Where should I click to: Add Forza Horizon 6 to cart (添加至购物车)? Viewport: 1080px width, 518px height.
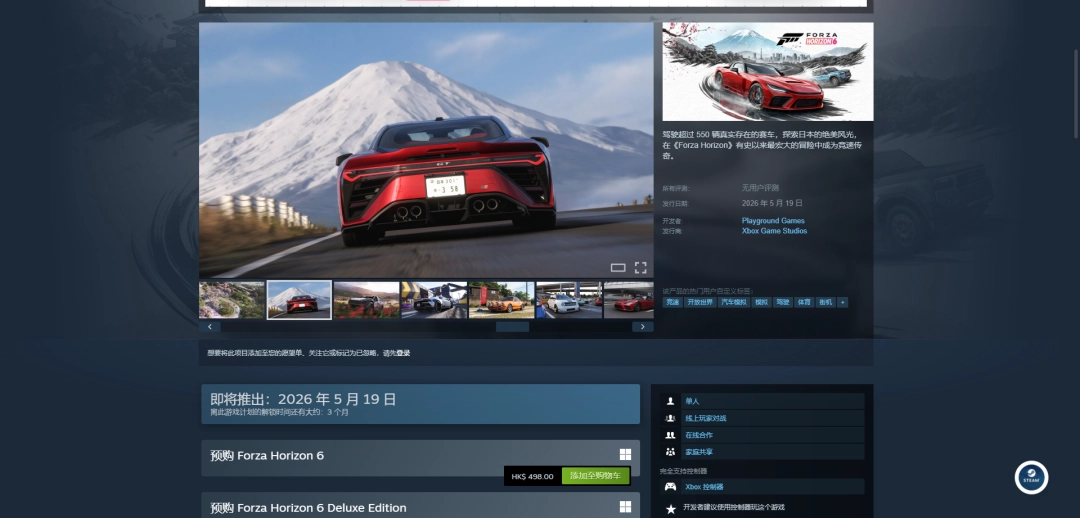click(595, 476)
